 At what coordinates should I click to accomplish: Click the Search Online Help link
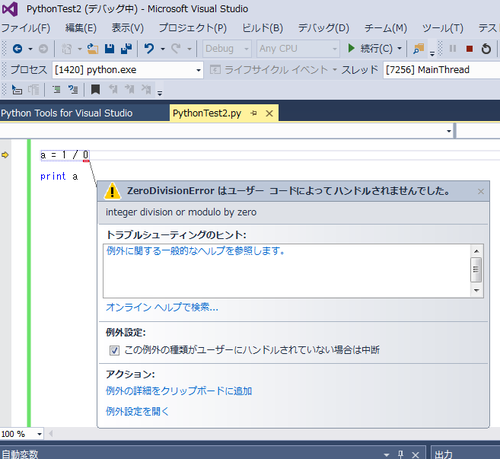[162, 307]
